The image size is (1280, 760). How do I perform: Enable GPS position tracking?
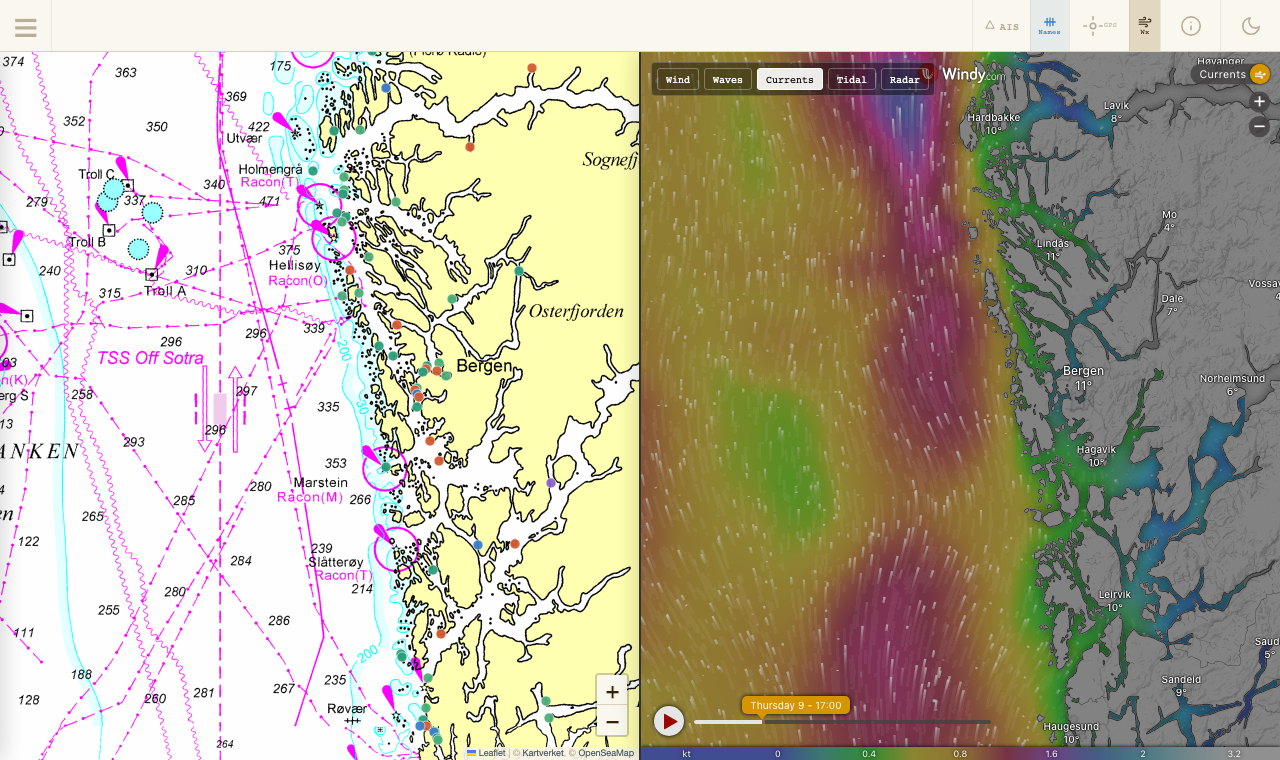click(1099, 26)
